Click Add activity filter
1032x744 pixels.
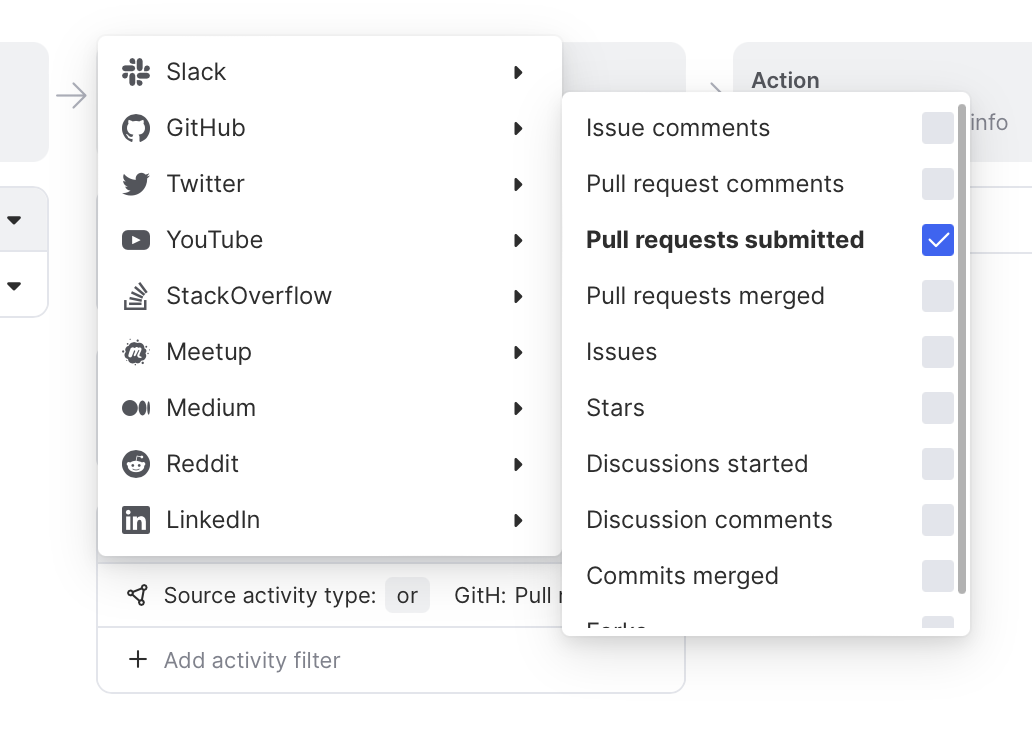pos(251,660)
